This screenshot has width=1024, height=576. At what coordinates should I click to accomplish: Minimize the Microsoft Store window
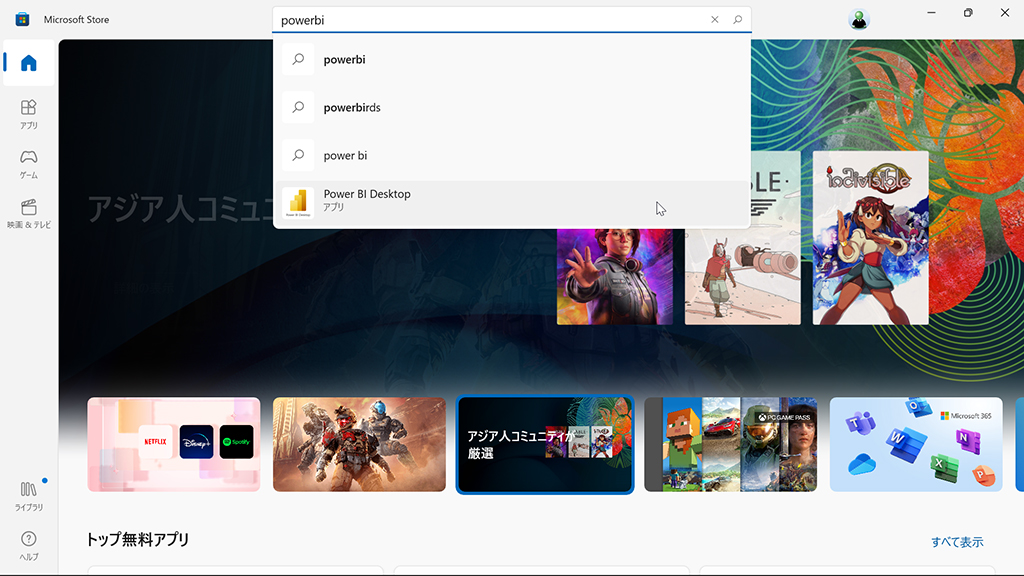[x=931, y=13]
